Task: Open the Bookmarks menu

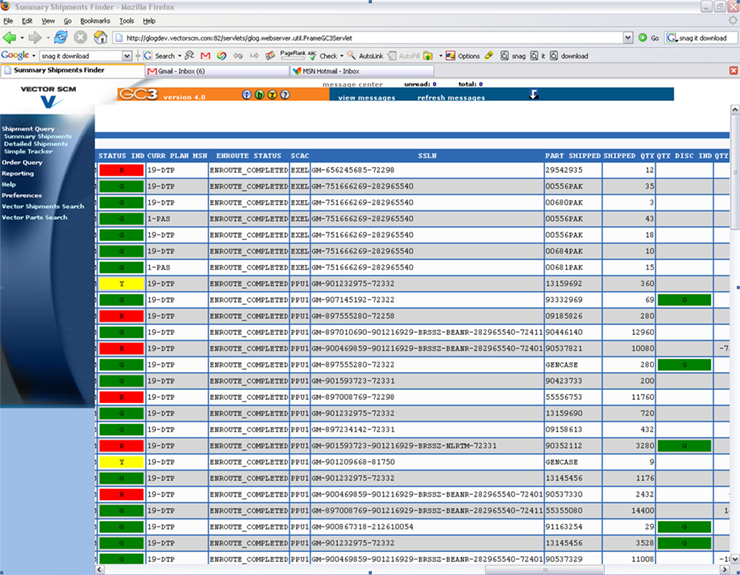Action: pos(95,21)
